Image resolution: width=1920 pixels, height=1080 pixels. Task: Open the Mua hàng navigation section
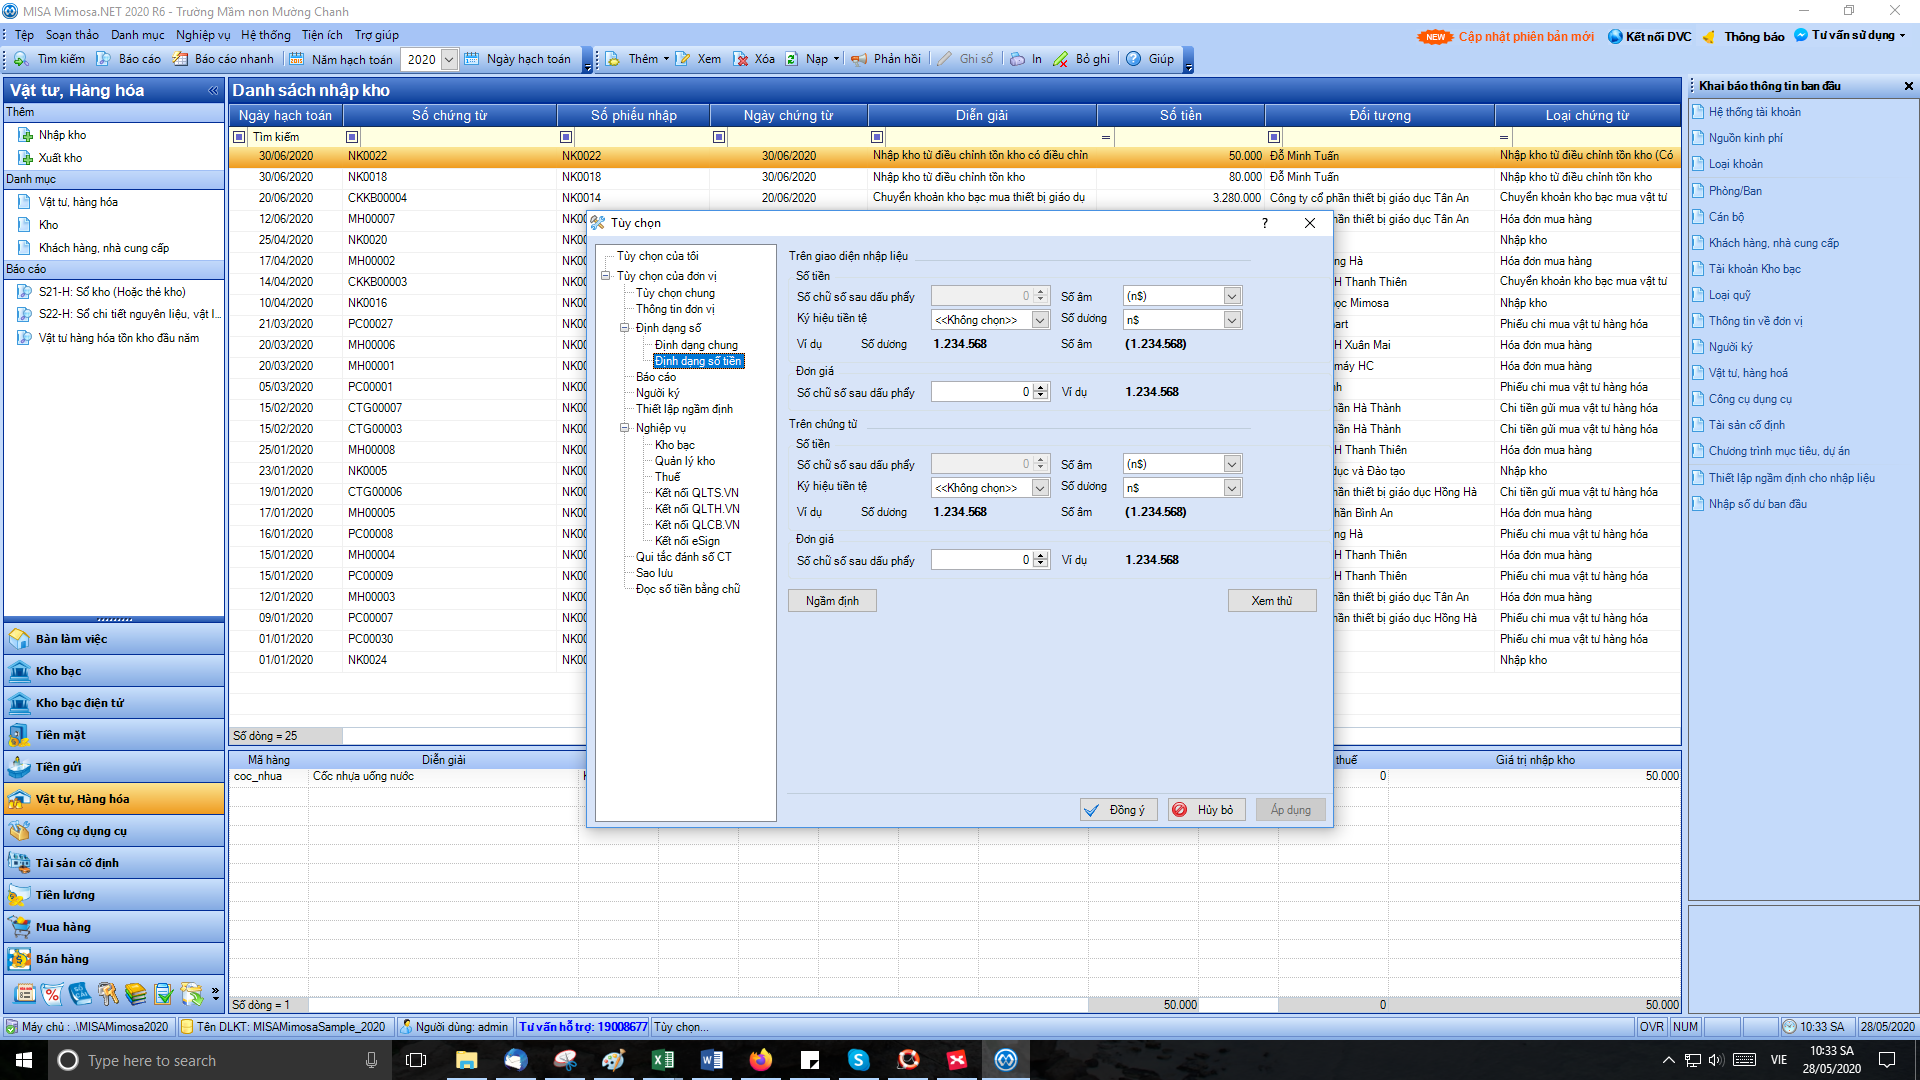point(114,927)
